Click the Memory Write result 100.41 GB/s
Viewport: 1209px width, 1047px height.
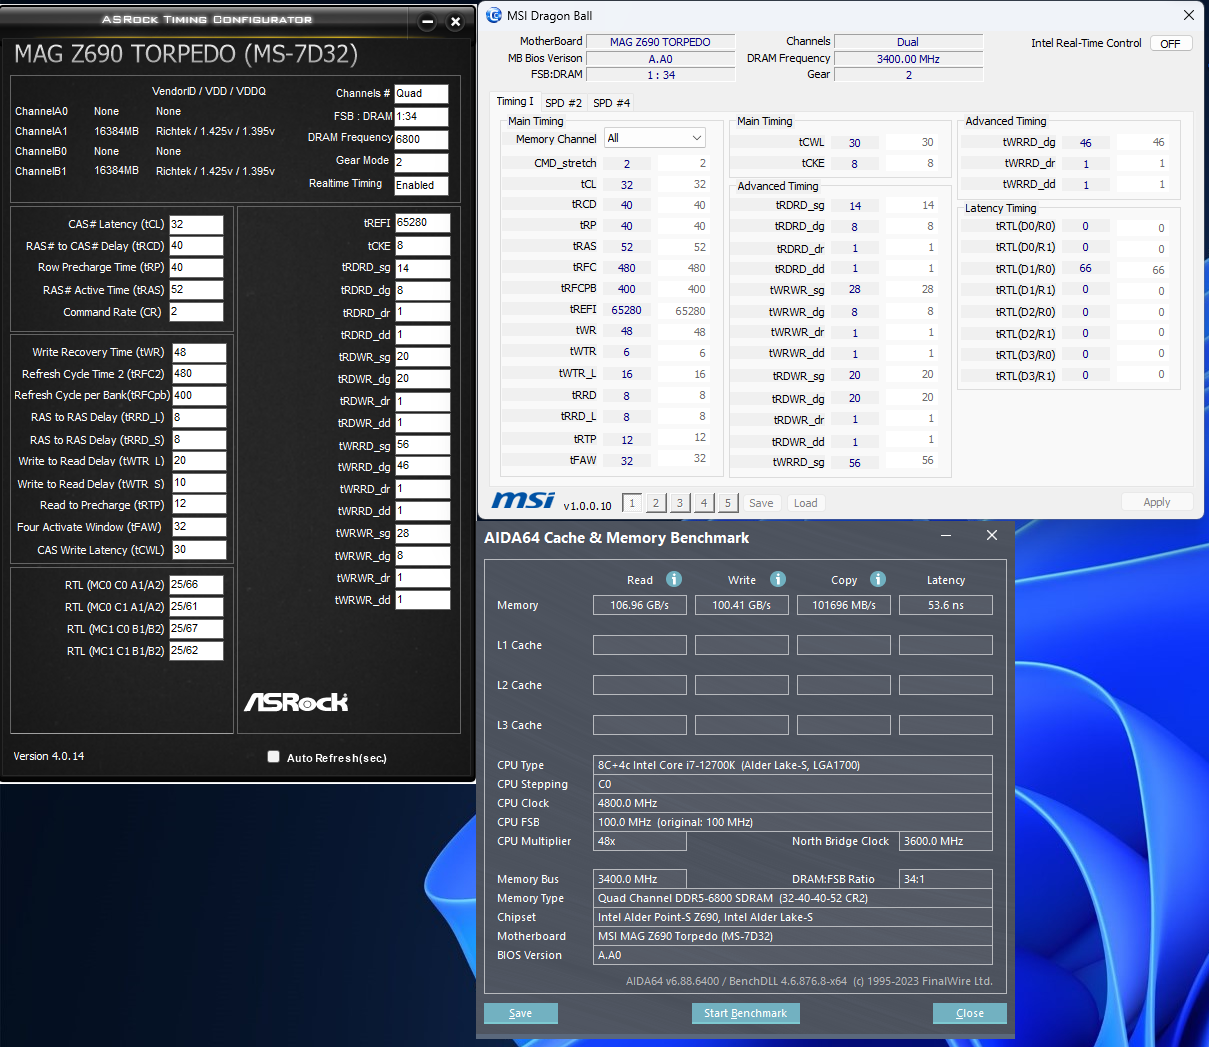[x=742, y=605]
